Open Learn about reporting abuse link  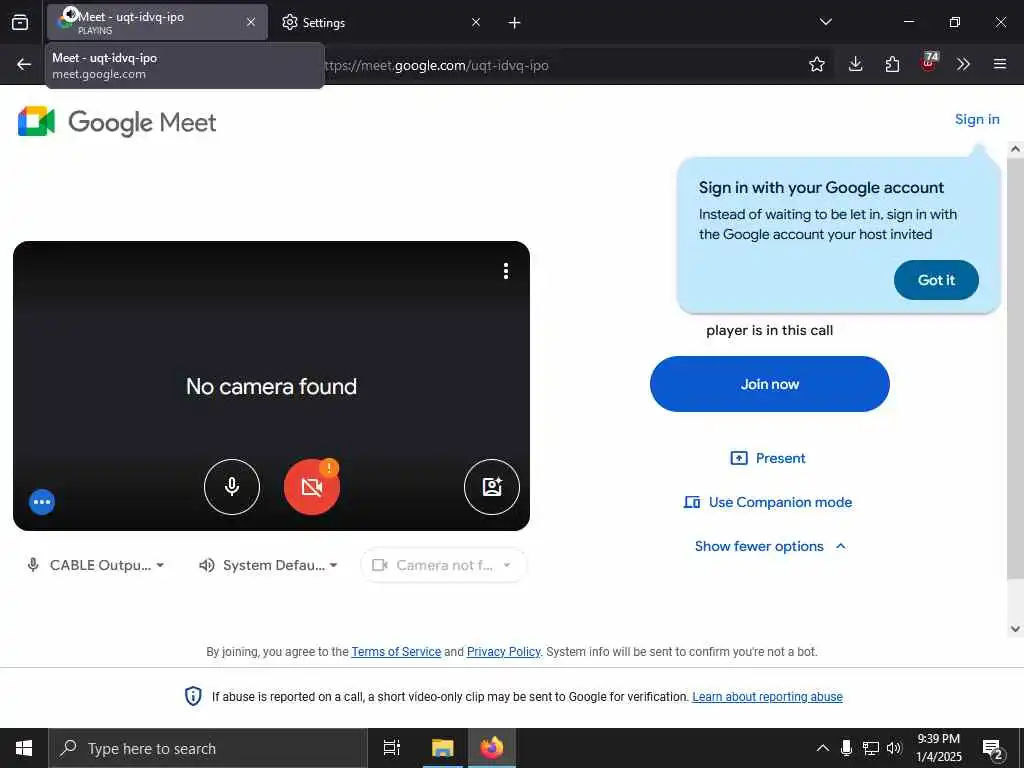pyautogui.click(x=767, y=697)
